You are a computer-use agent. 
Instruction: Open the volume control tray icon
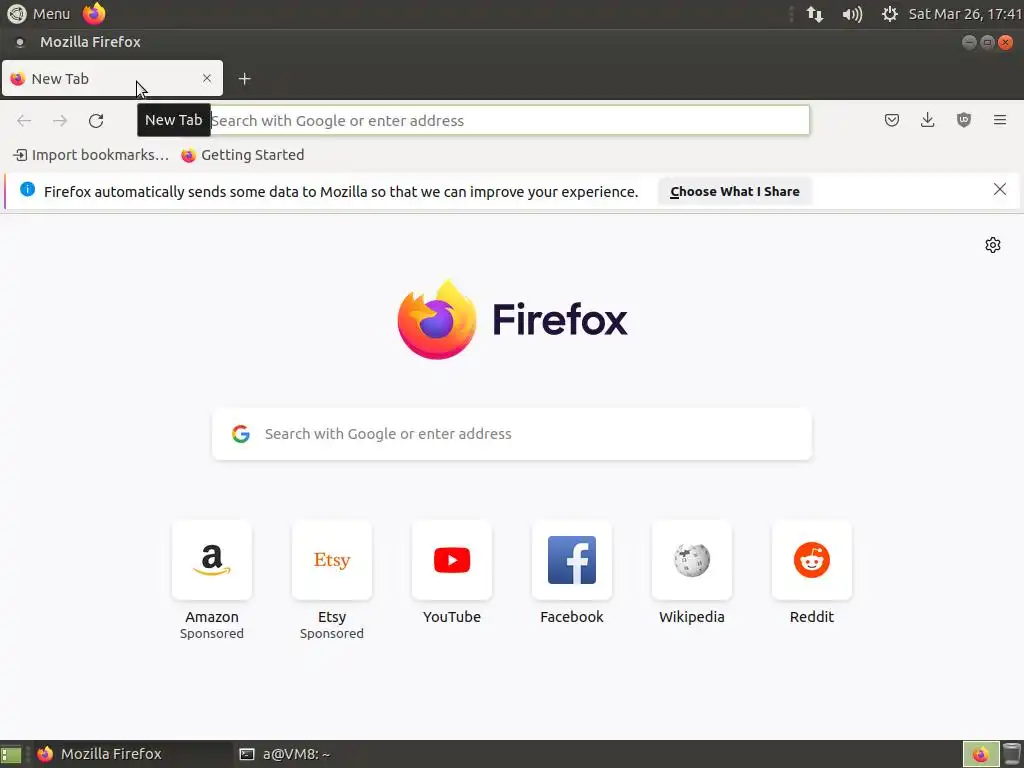(852, 14)
